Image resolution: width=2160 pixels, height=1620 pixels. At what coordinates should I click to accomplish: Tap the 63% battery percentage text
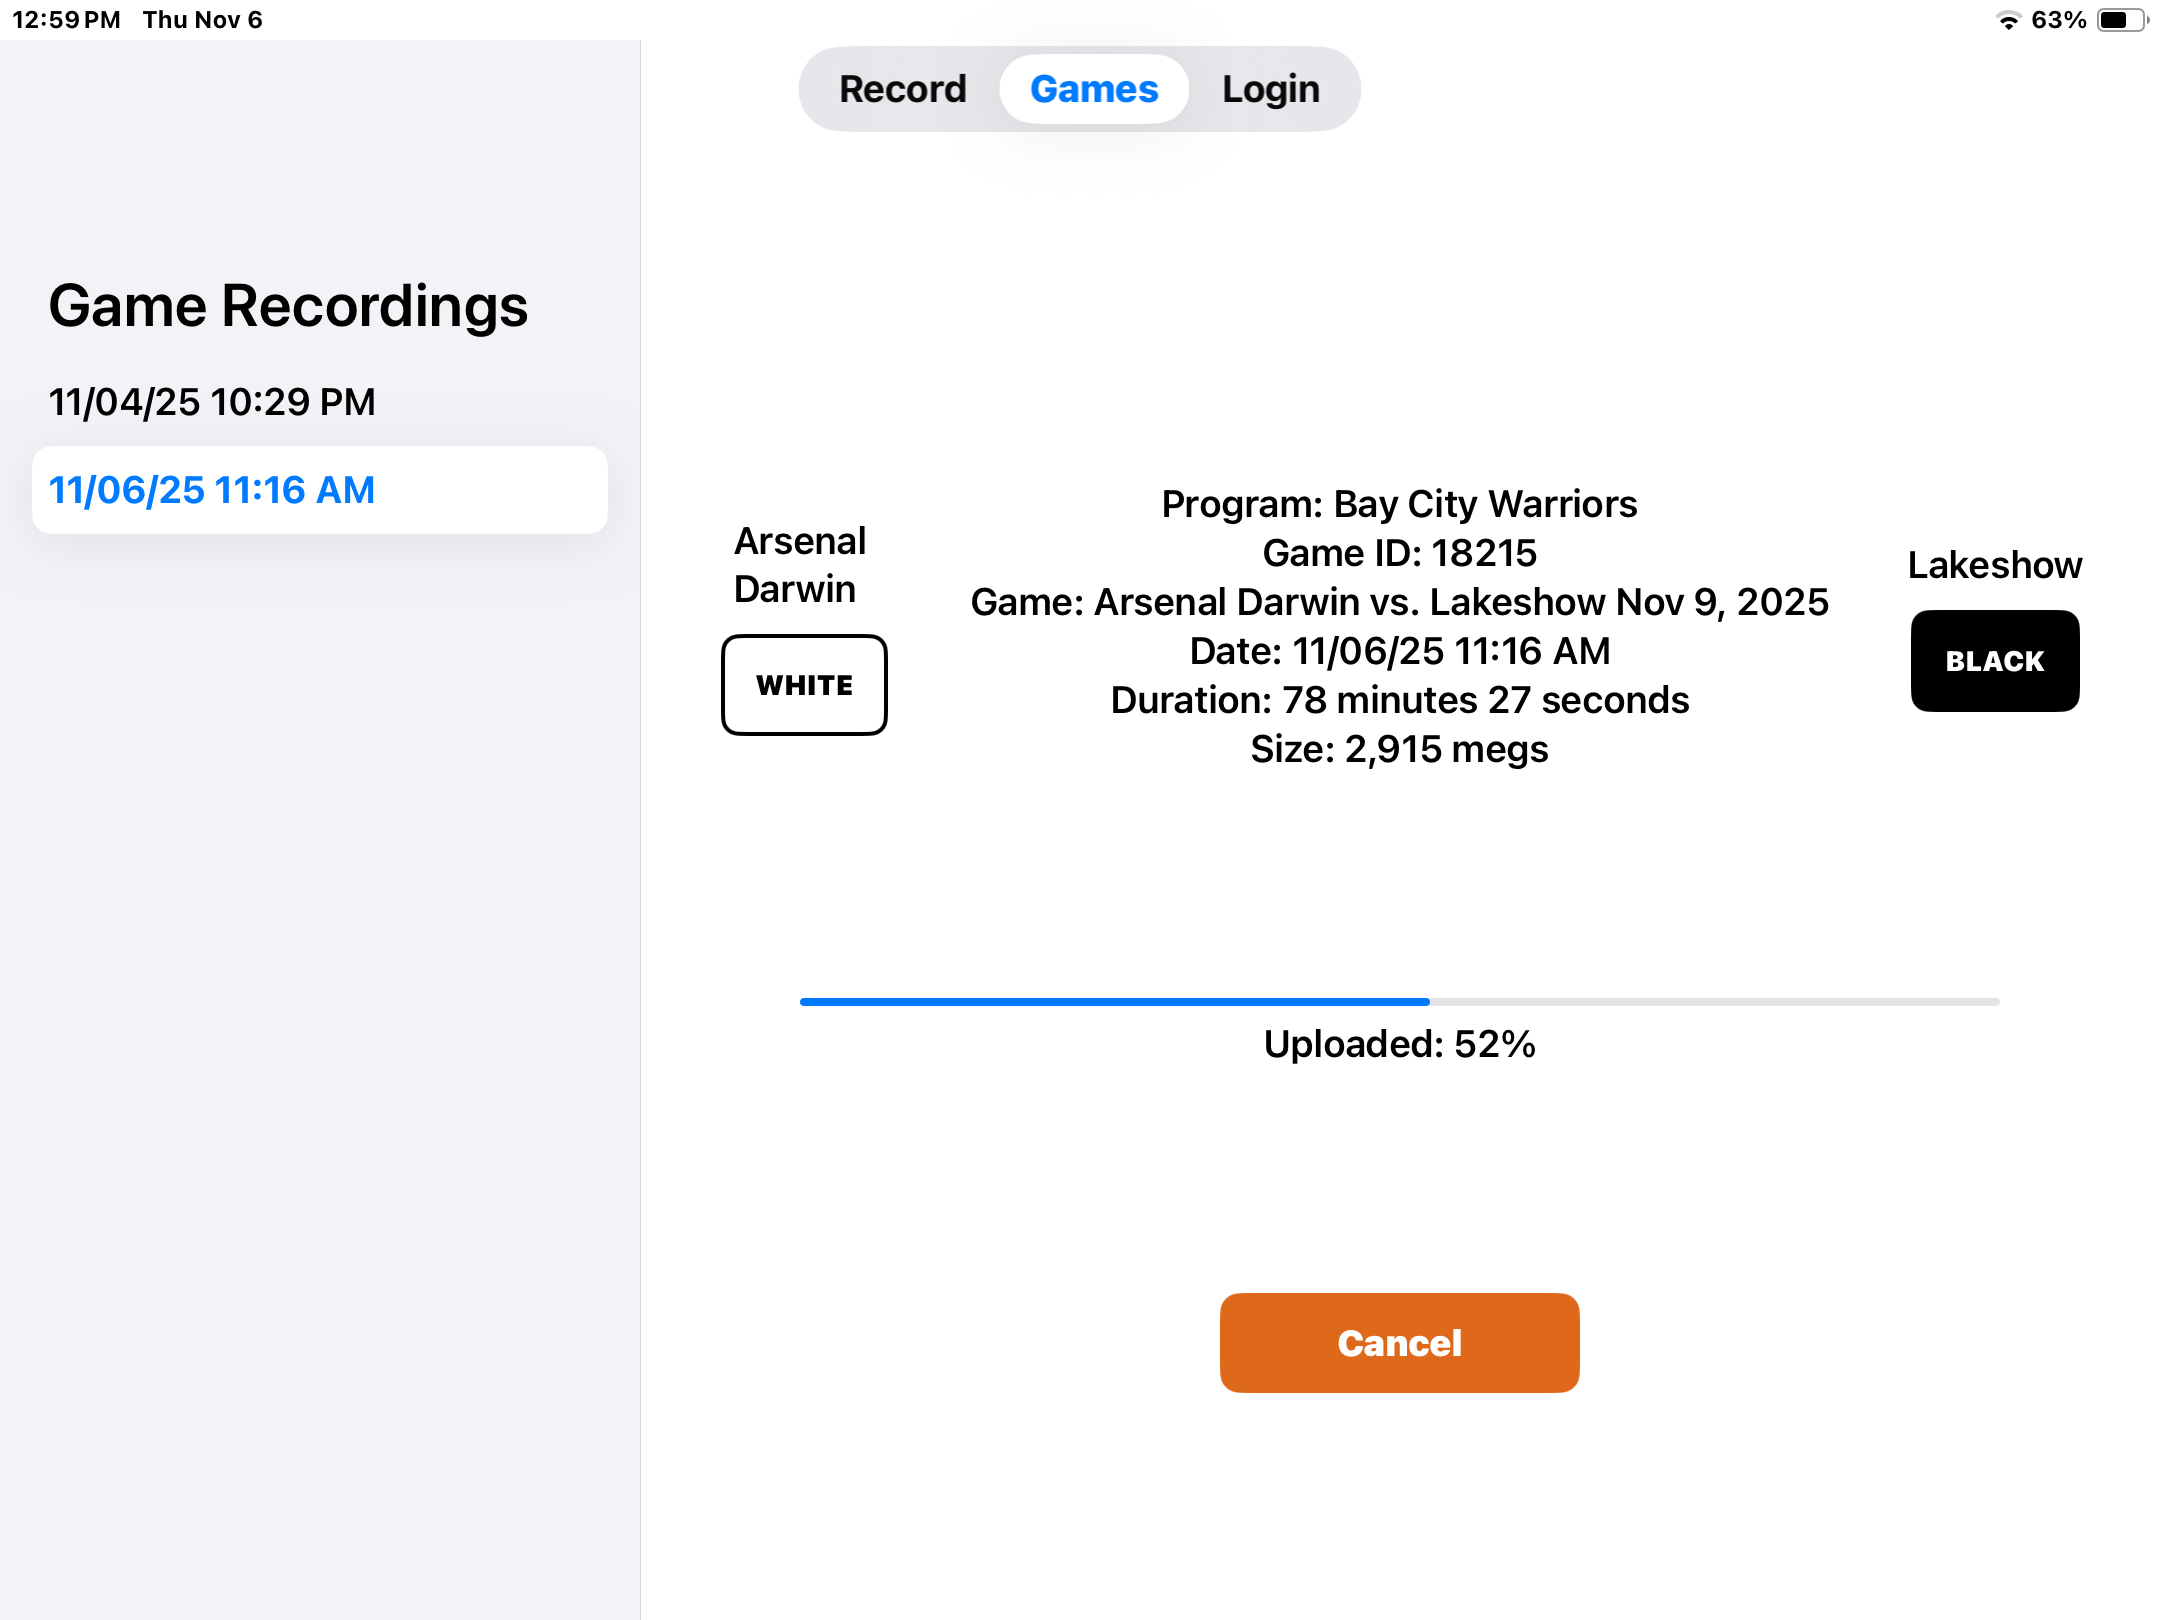click(2058, 20)
